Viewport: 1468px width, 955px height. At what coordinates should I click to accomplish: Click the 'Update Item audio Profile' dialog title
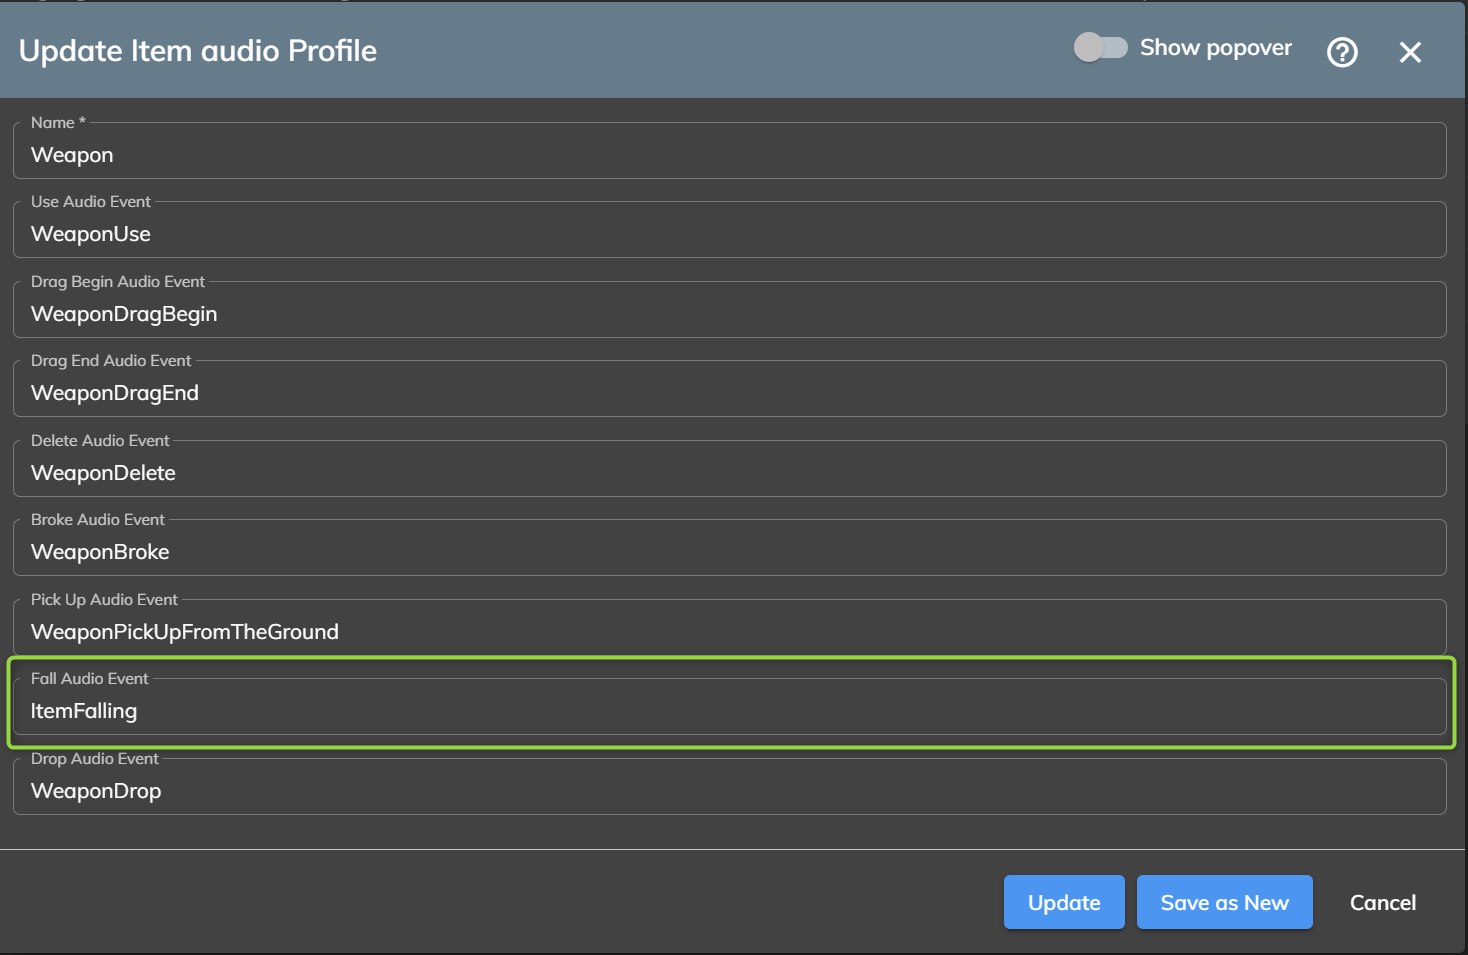pos(198,51)
